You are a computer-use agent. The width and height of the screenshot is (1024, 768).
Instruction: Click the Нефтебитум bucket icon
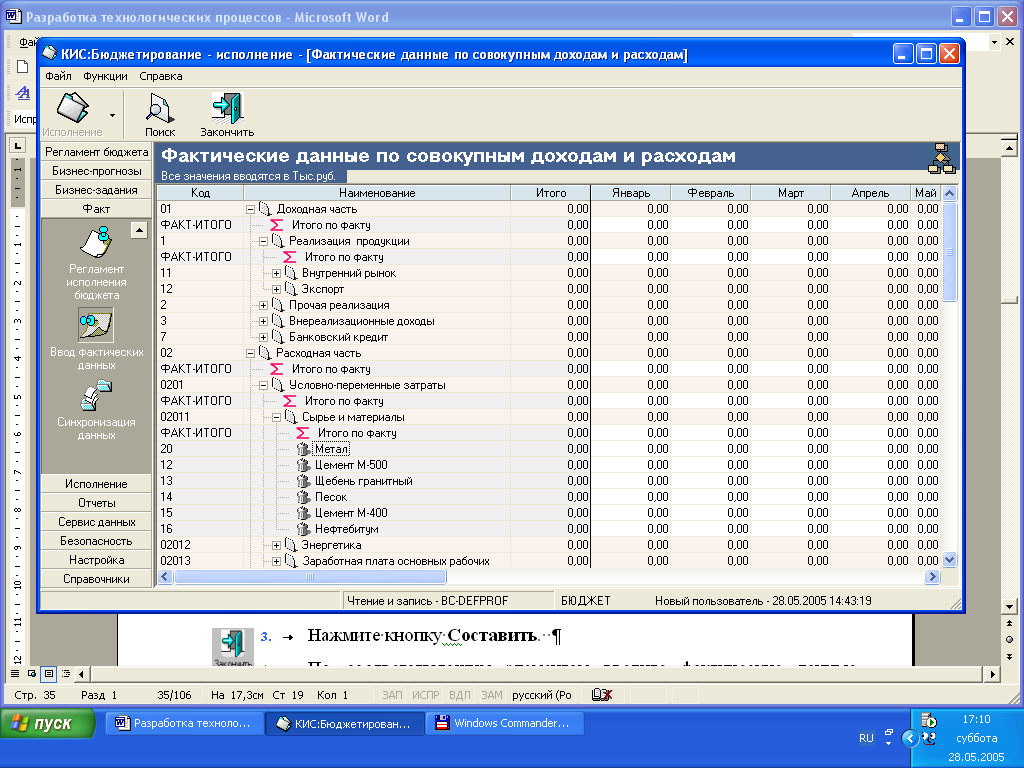303,529
